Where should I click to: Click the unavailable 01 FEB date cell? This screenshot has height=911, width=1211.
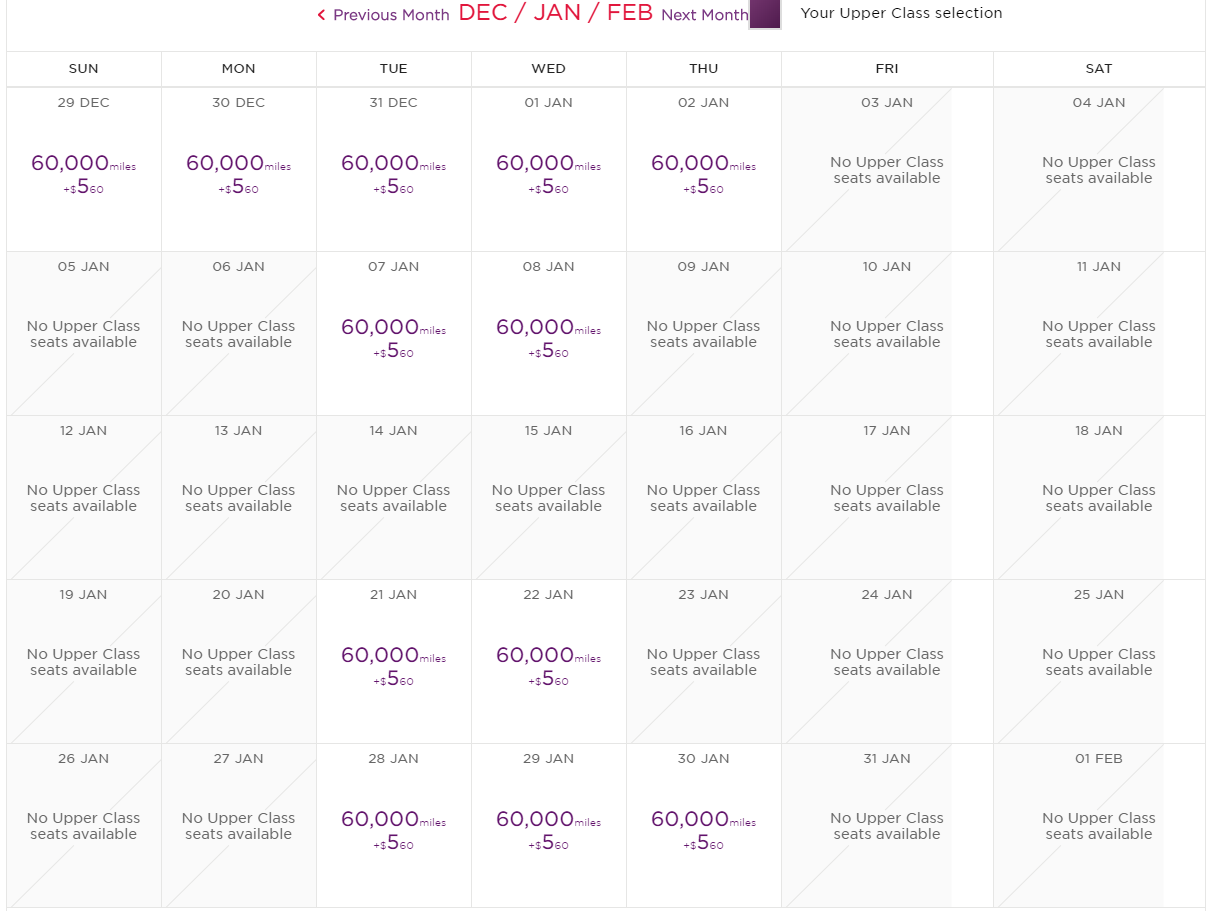[x=1098, y=826]
